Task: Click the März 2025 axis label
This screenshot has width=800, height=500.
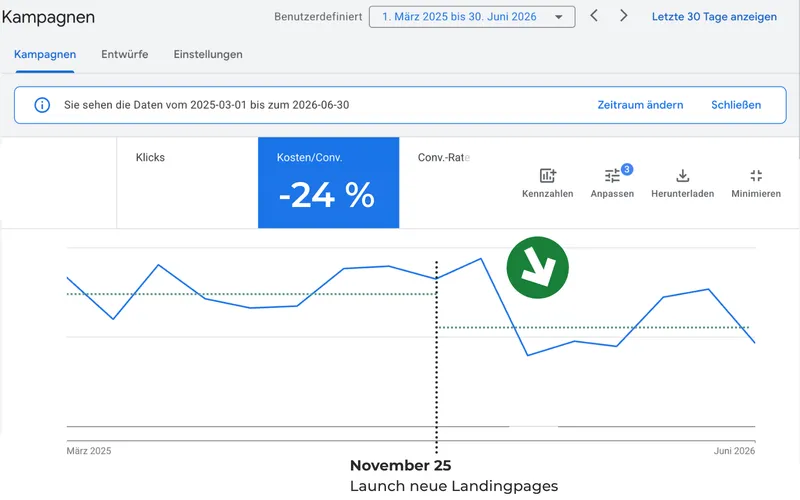Action: coord(89,451)
